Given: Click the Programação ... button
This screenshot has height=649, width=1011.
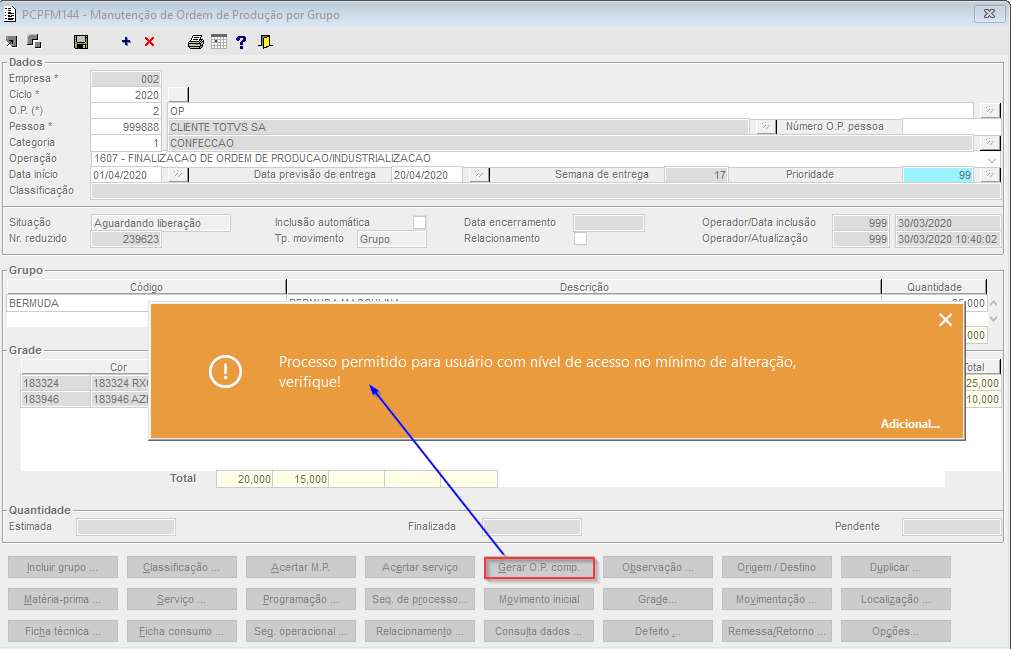Looking at the screenshot, I should [x=301, y=599].
